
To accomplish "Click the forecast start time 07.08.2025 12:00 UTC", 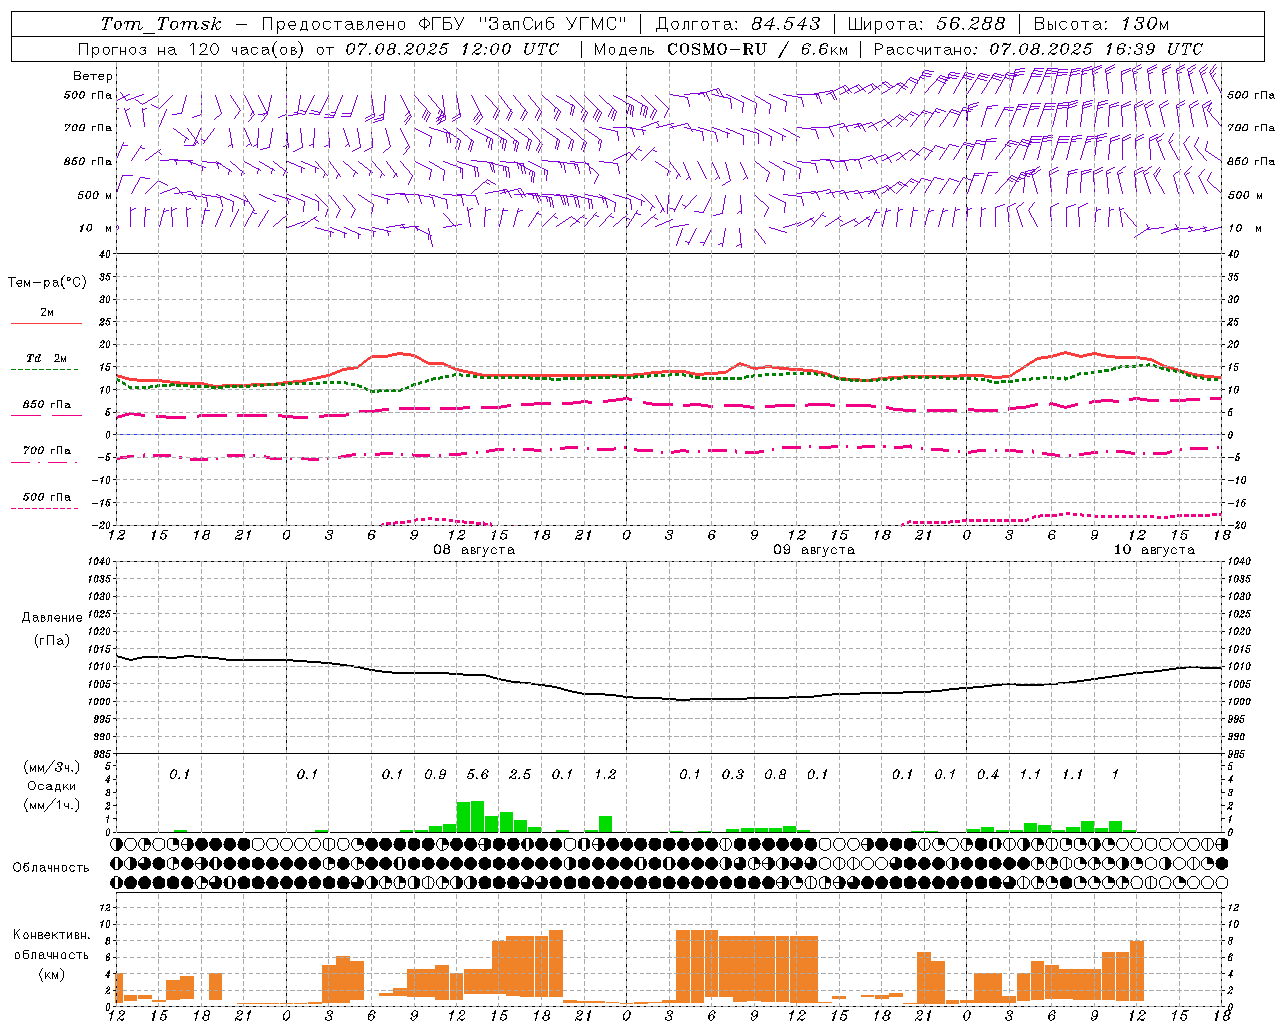I will (452, 49).
